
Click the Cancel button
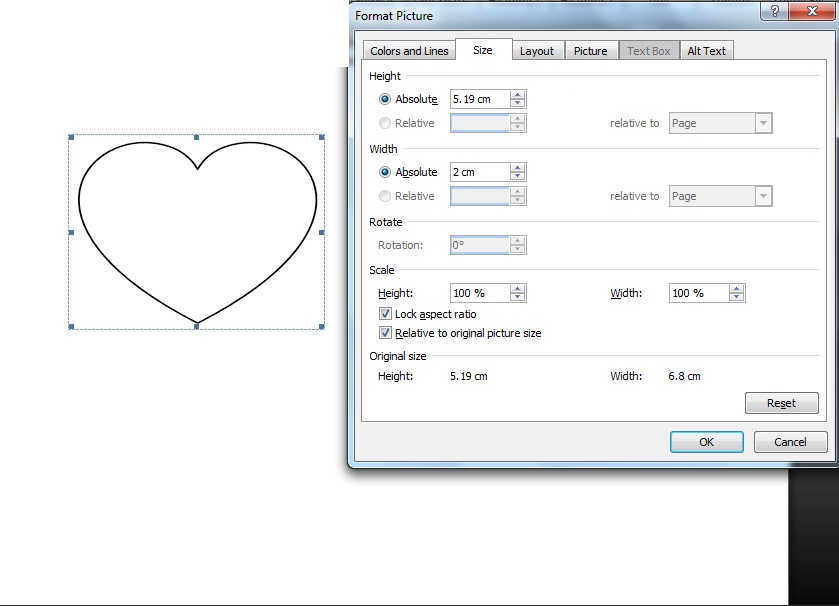pyautogui.click(x=790, y=442)
